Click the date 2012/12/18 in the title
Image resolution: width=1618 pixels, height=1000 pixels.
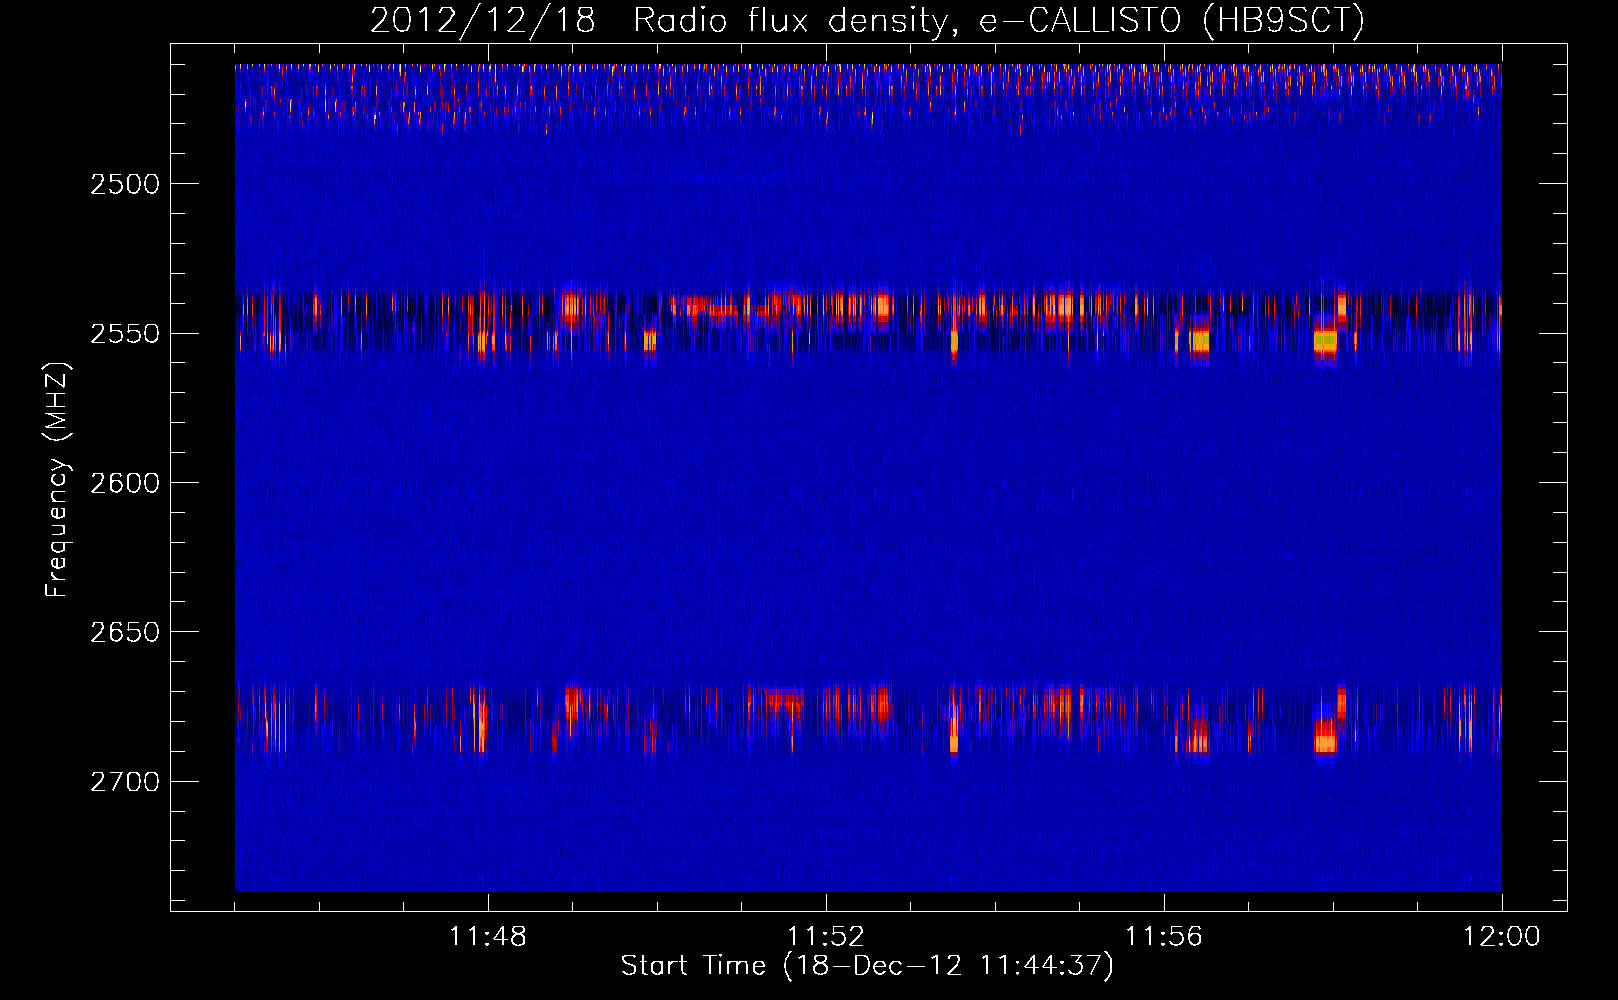pos(482,20)
